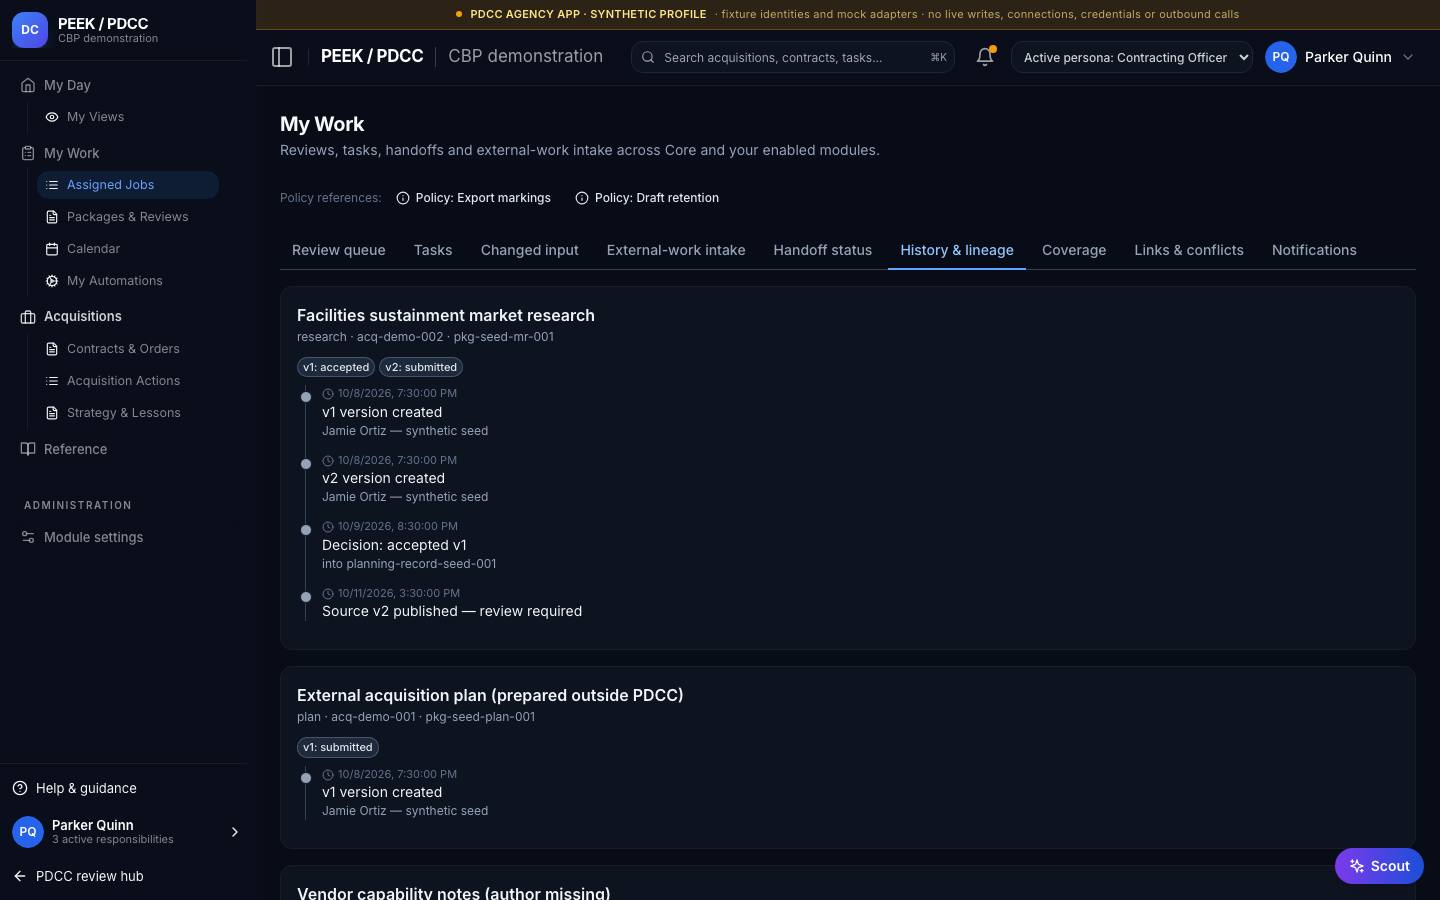
Task: Open the Coverage tab
Action: (1074, 250)
